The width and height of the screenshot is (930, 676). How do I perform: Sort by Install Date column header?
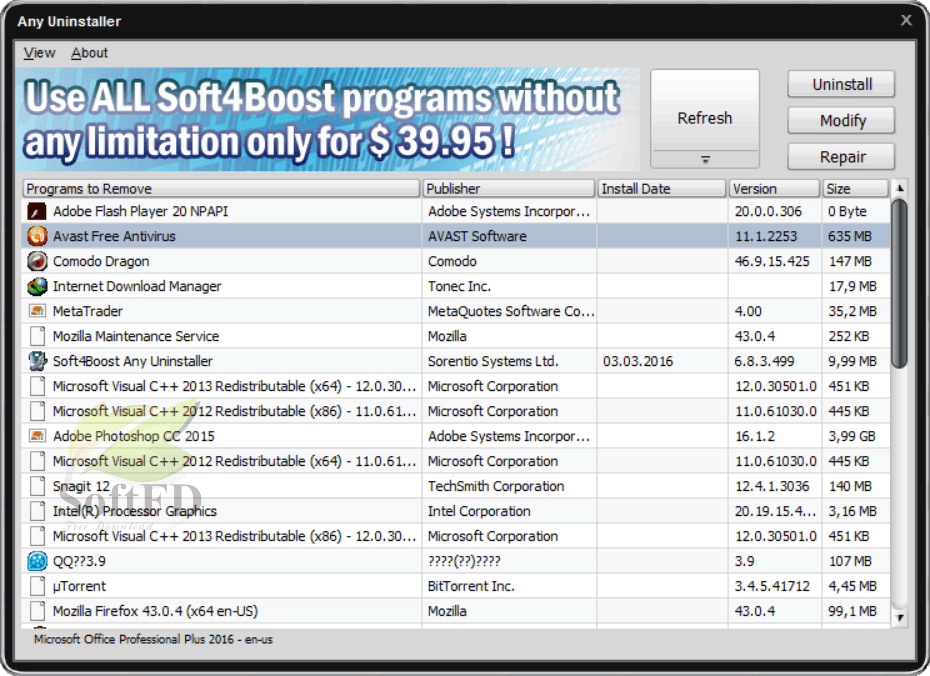pyautogui.click(x=662, y=189)
